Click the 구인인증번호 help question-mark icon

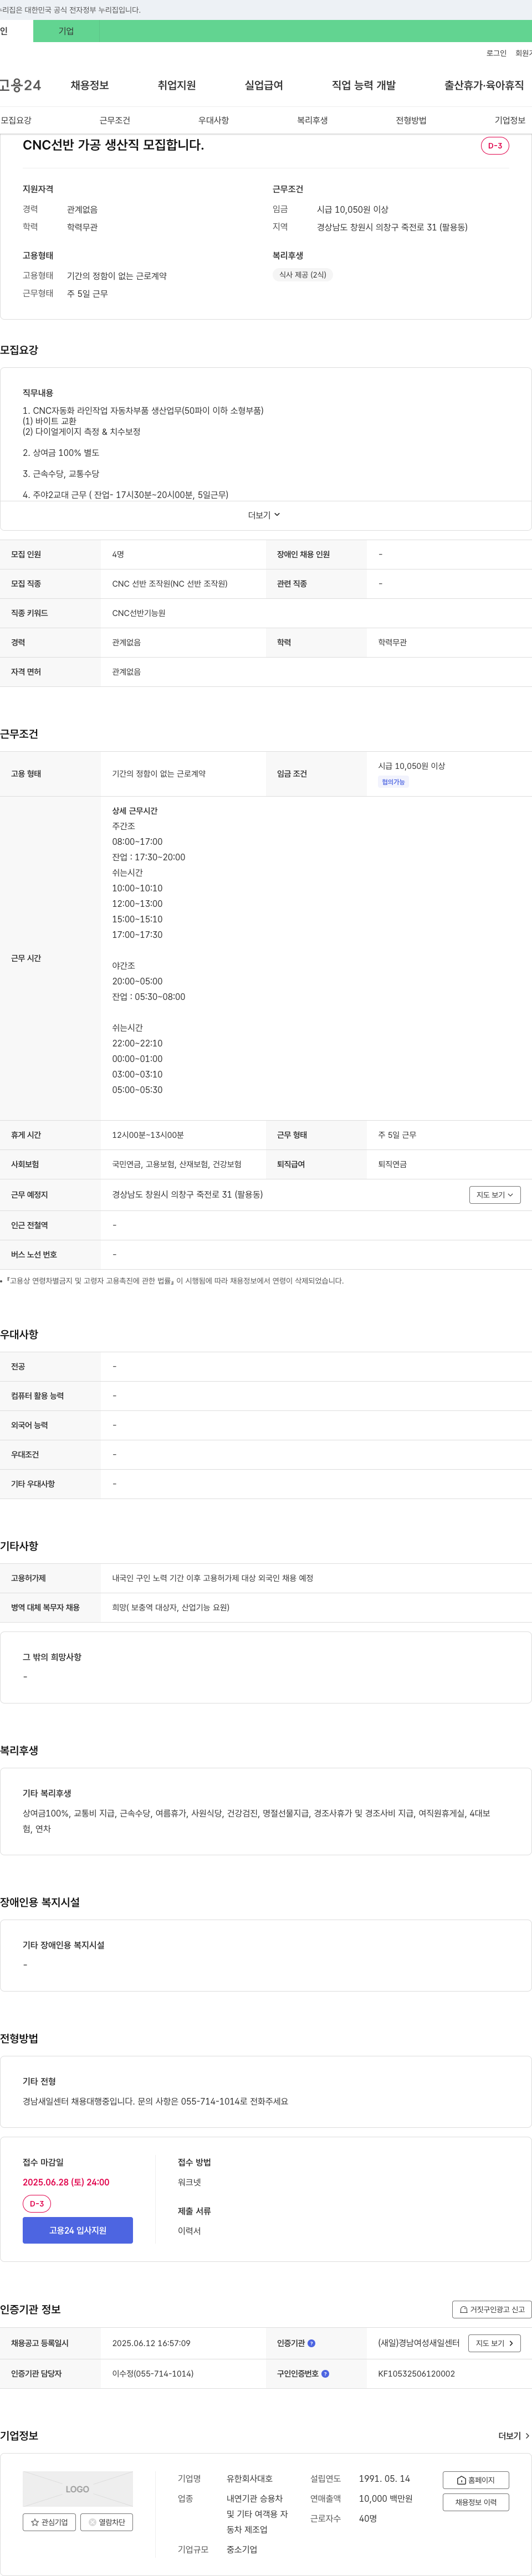[x=325, y=2373]
